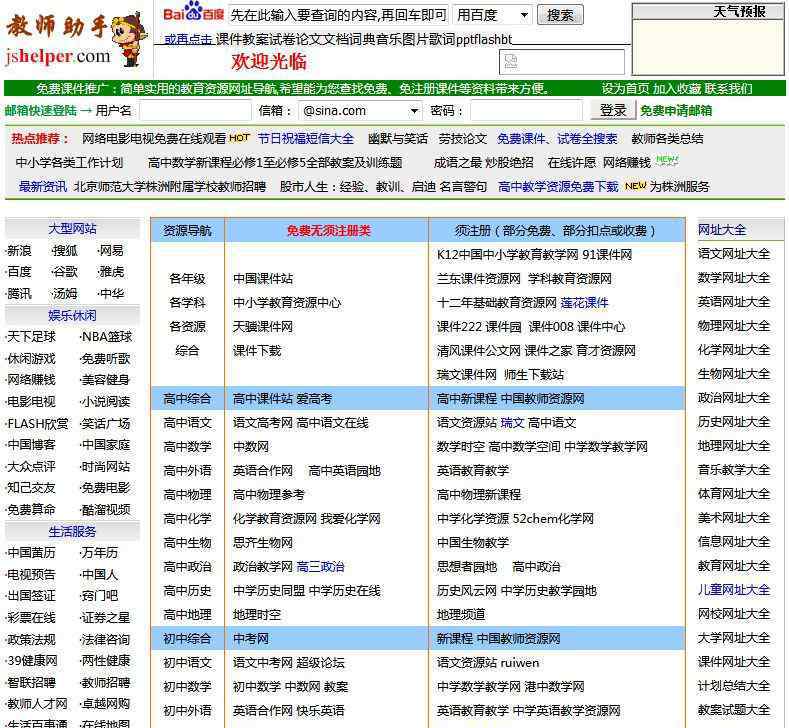Open 节日祝福短信大全 link

pyautogui.click(x=305, y=138)
